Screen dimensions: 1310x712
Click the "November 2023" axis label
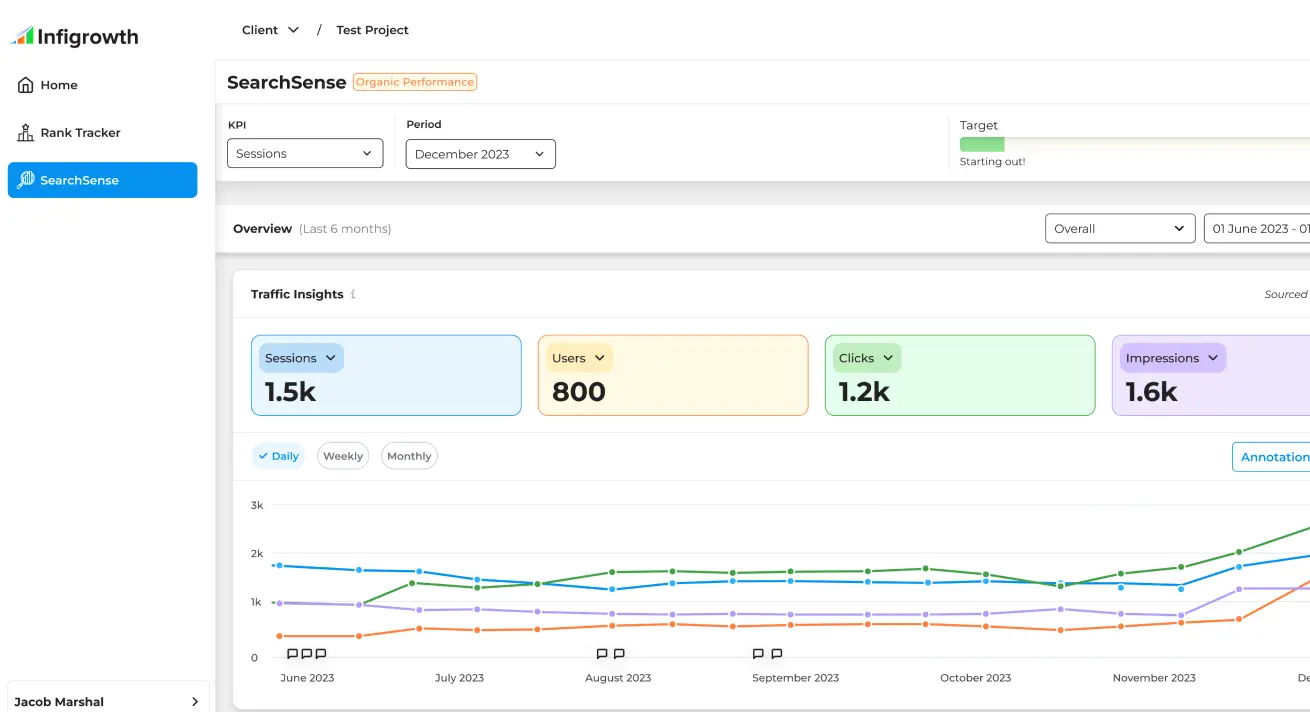tap(1154, 677)
